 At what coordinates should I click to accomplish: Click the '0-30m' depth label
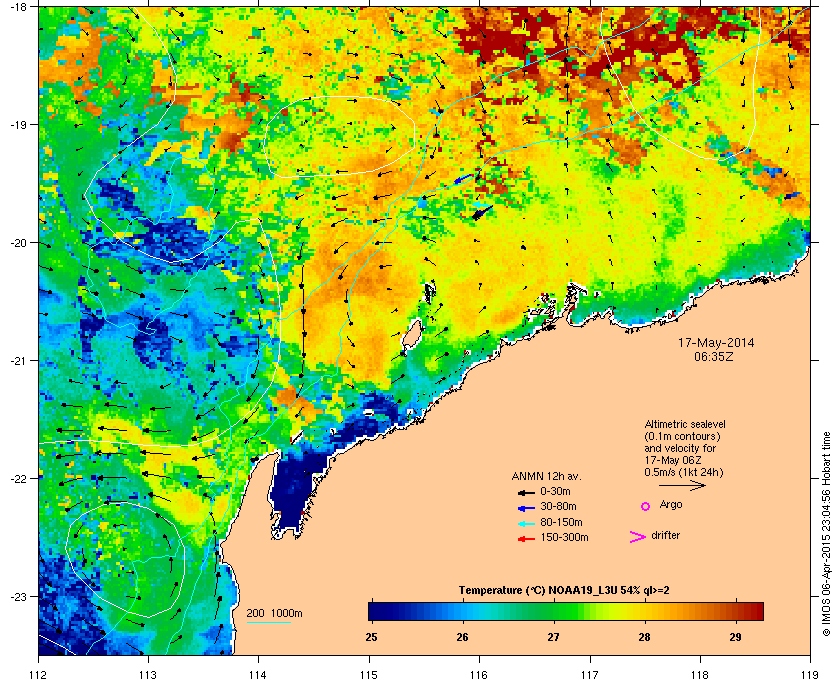tap(555, 491)
